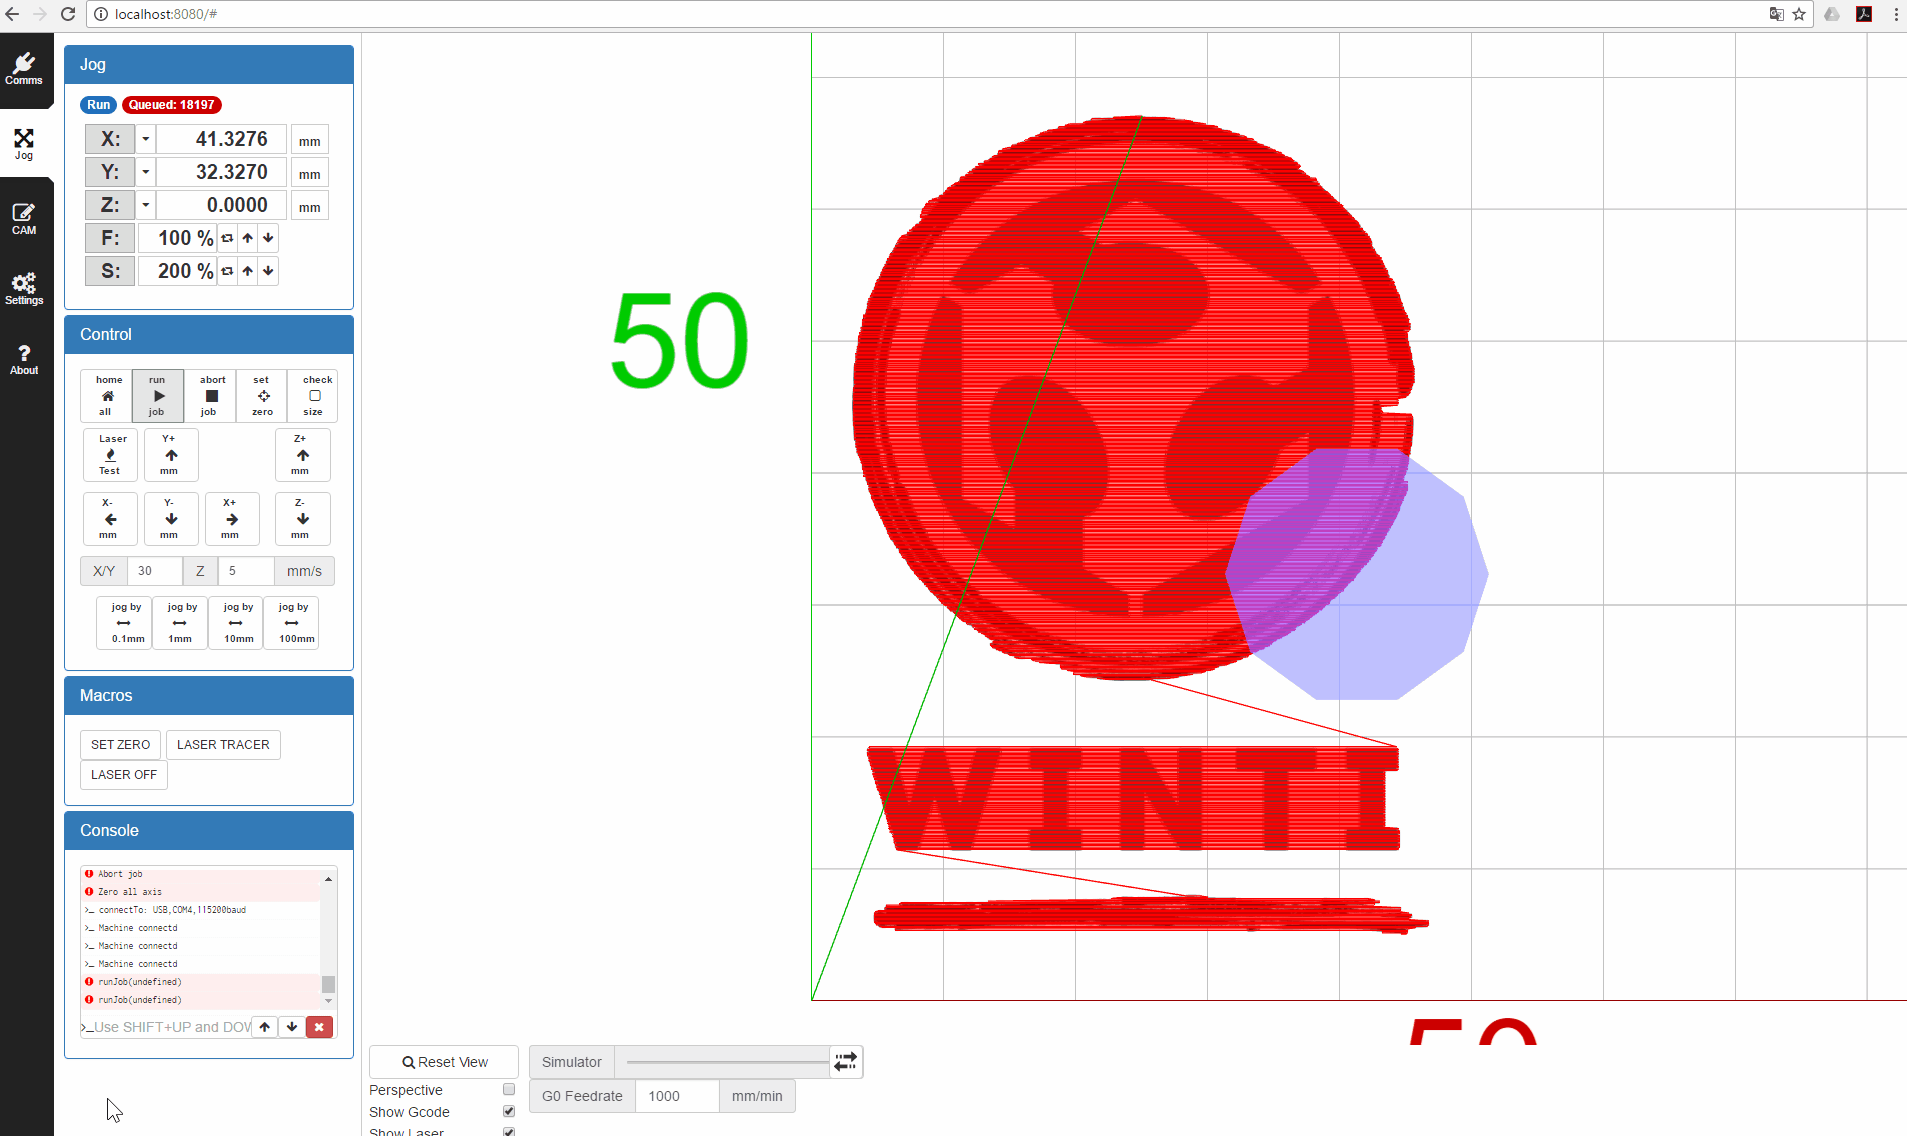The height and width of the screenshot is (1136, 1907).
Task: Click the Z jog speed field
Action: click(x=246, y=571)
